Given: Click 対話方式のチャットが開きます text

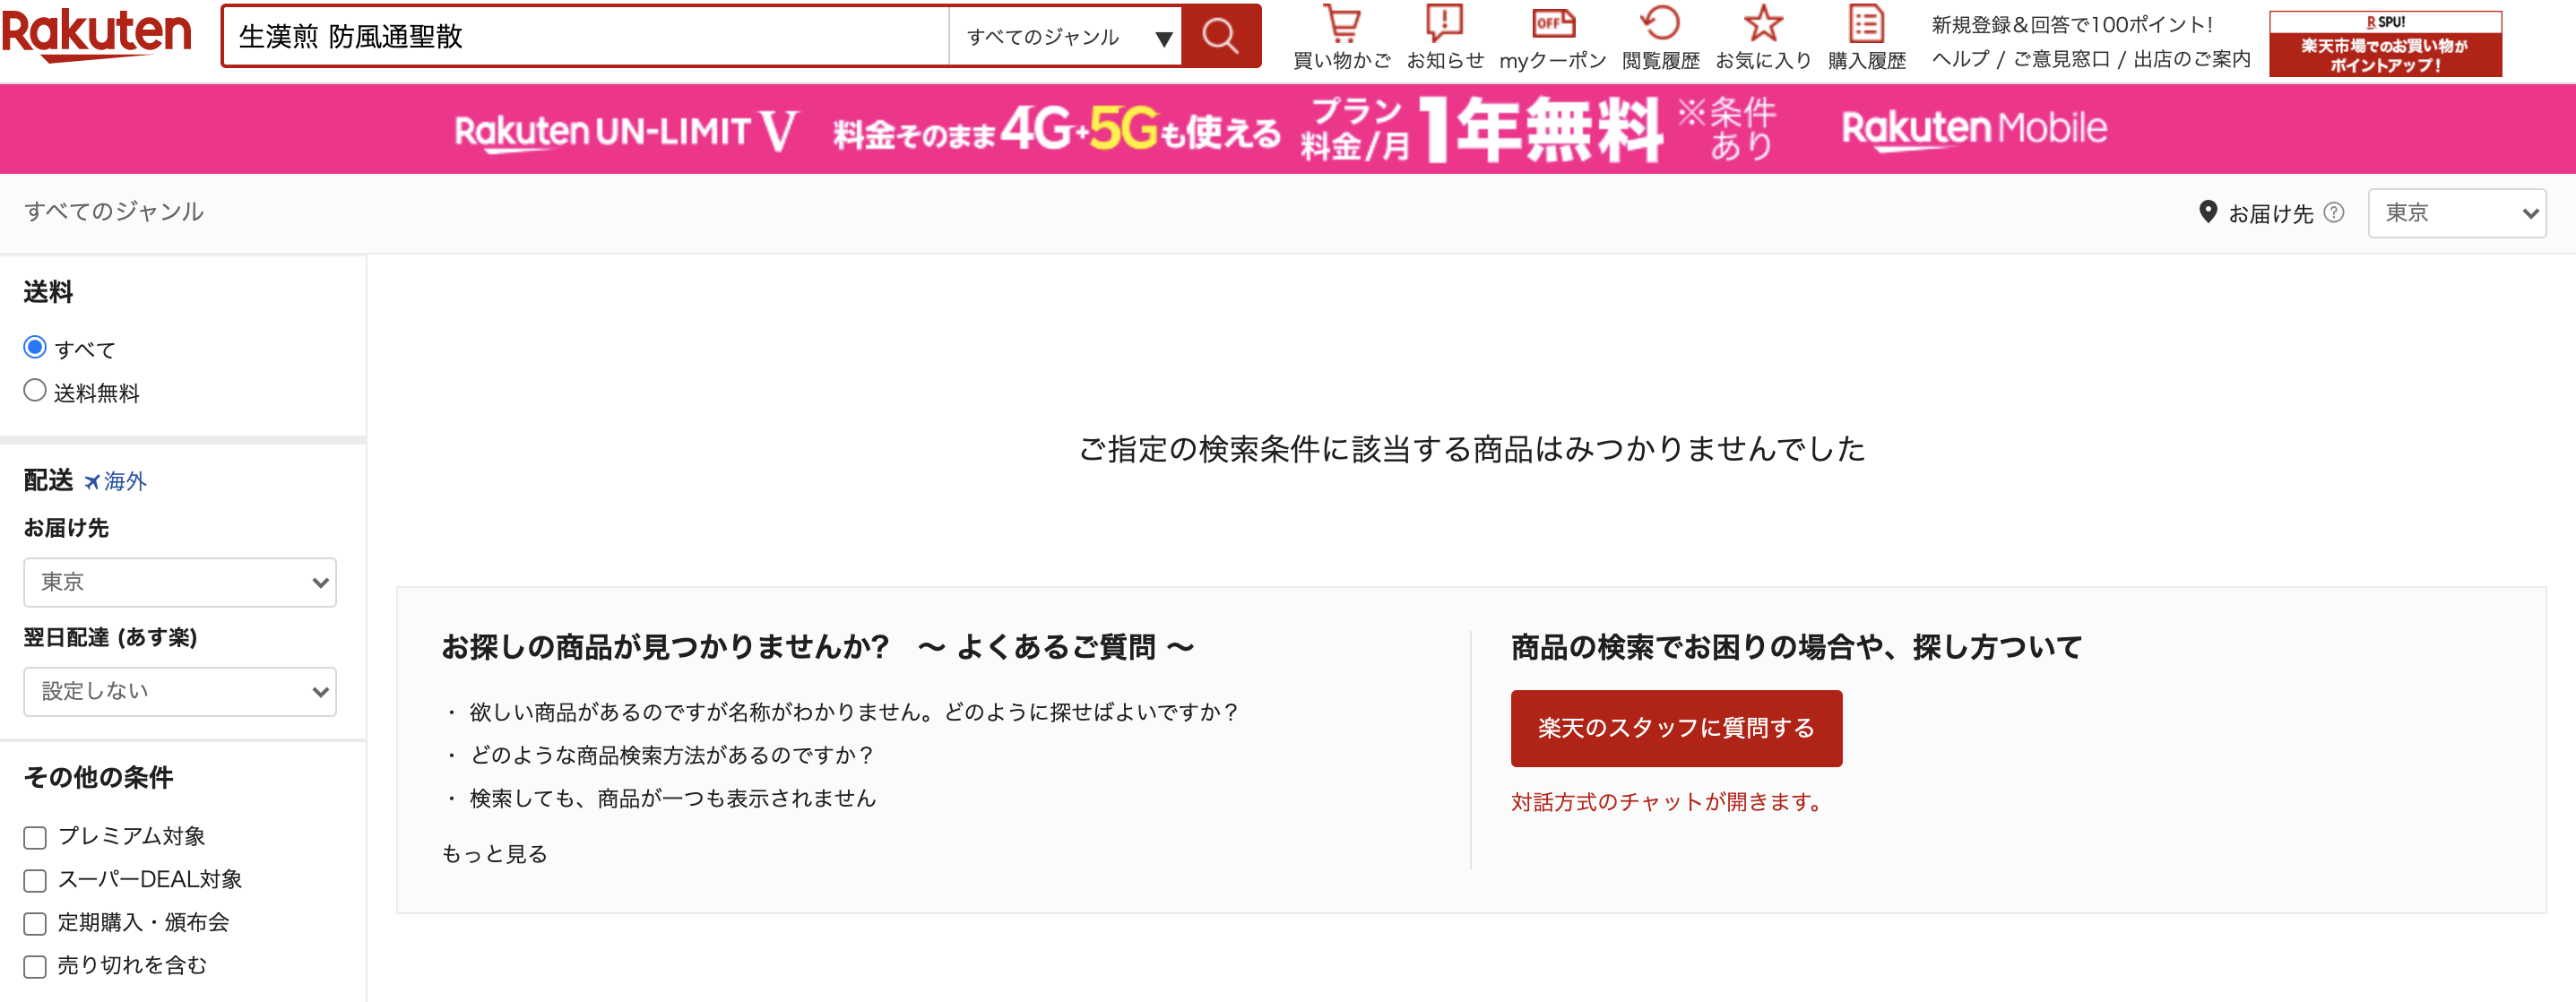Looking at the screenshot, I should (x=1668, y=802).
